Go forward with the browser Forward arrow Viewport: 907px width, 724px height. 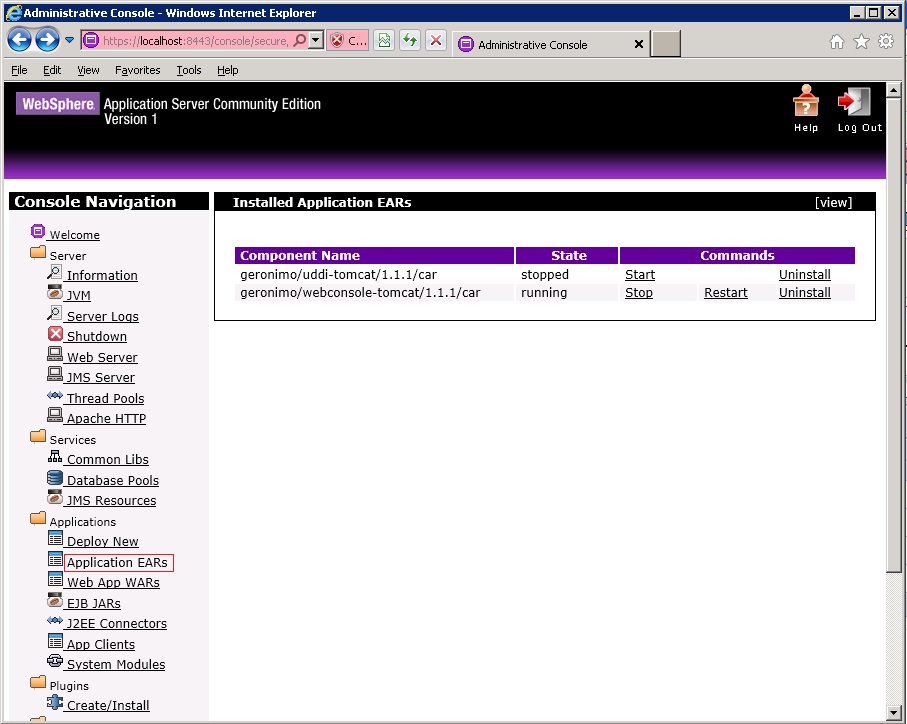(x=47, y=40)
